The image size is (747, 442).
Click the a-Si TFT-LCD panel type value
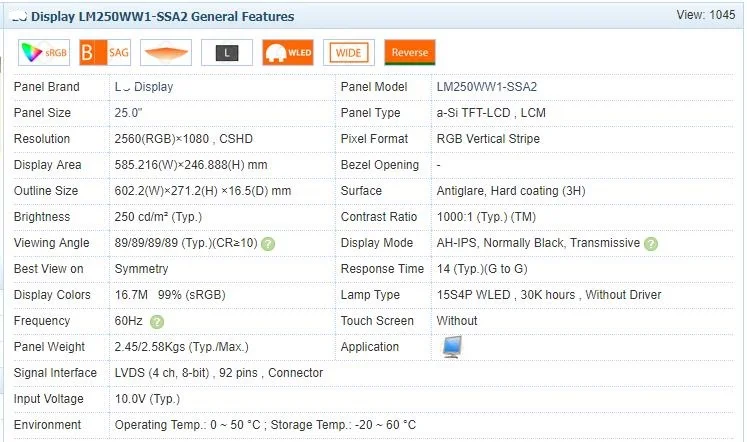[491, 113]
